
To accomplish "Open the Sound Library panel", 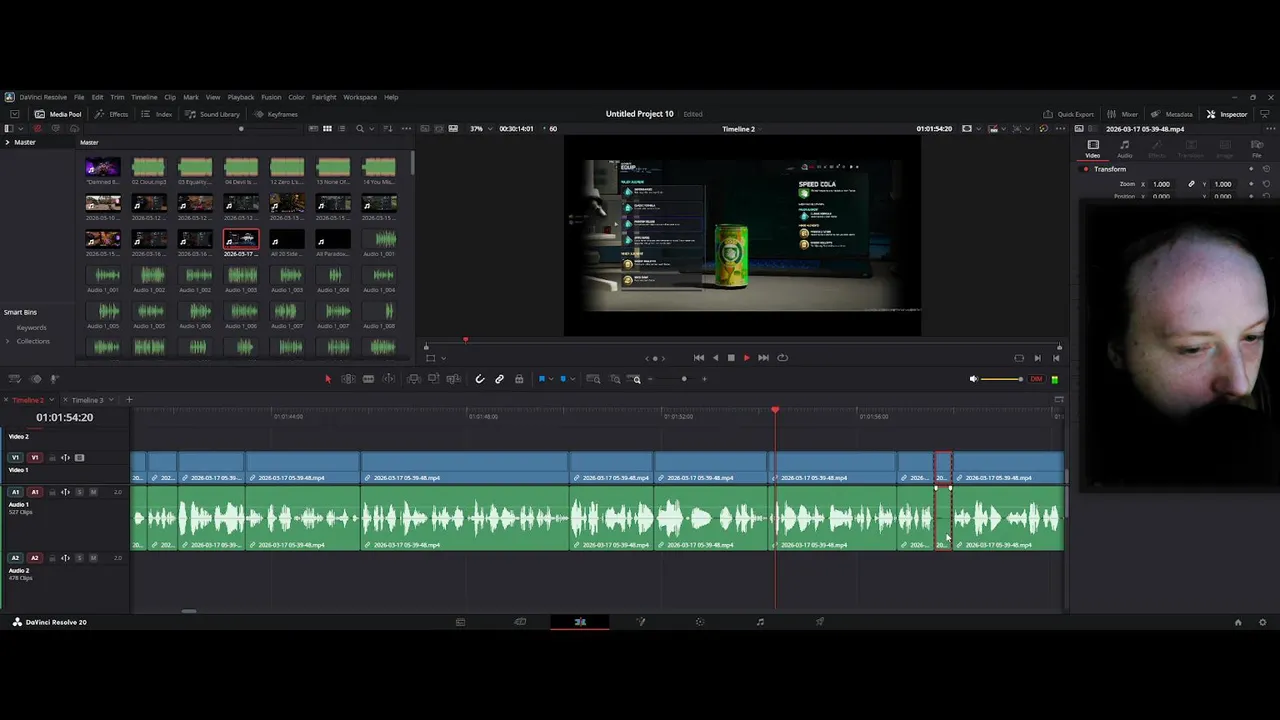I will pyautogui.click(x=213, y=114).
